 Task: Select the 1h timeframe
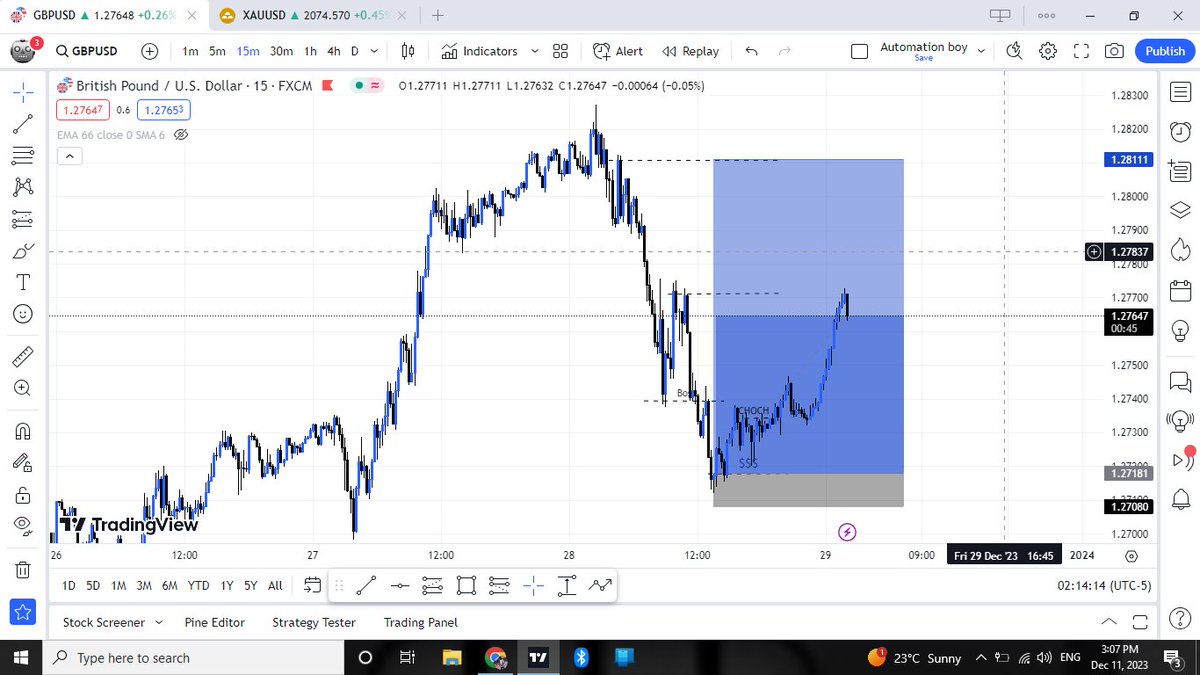click(x=311, y=51)
